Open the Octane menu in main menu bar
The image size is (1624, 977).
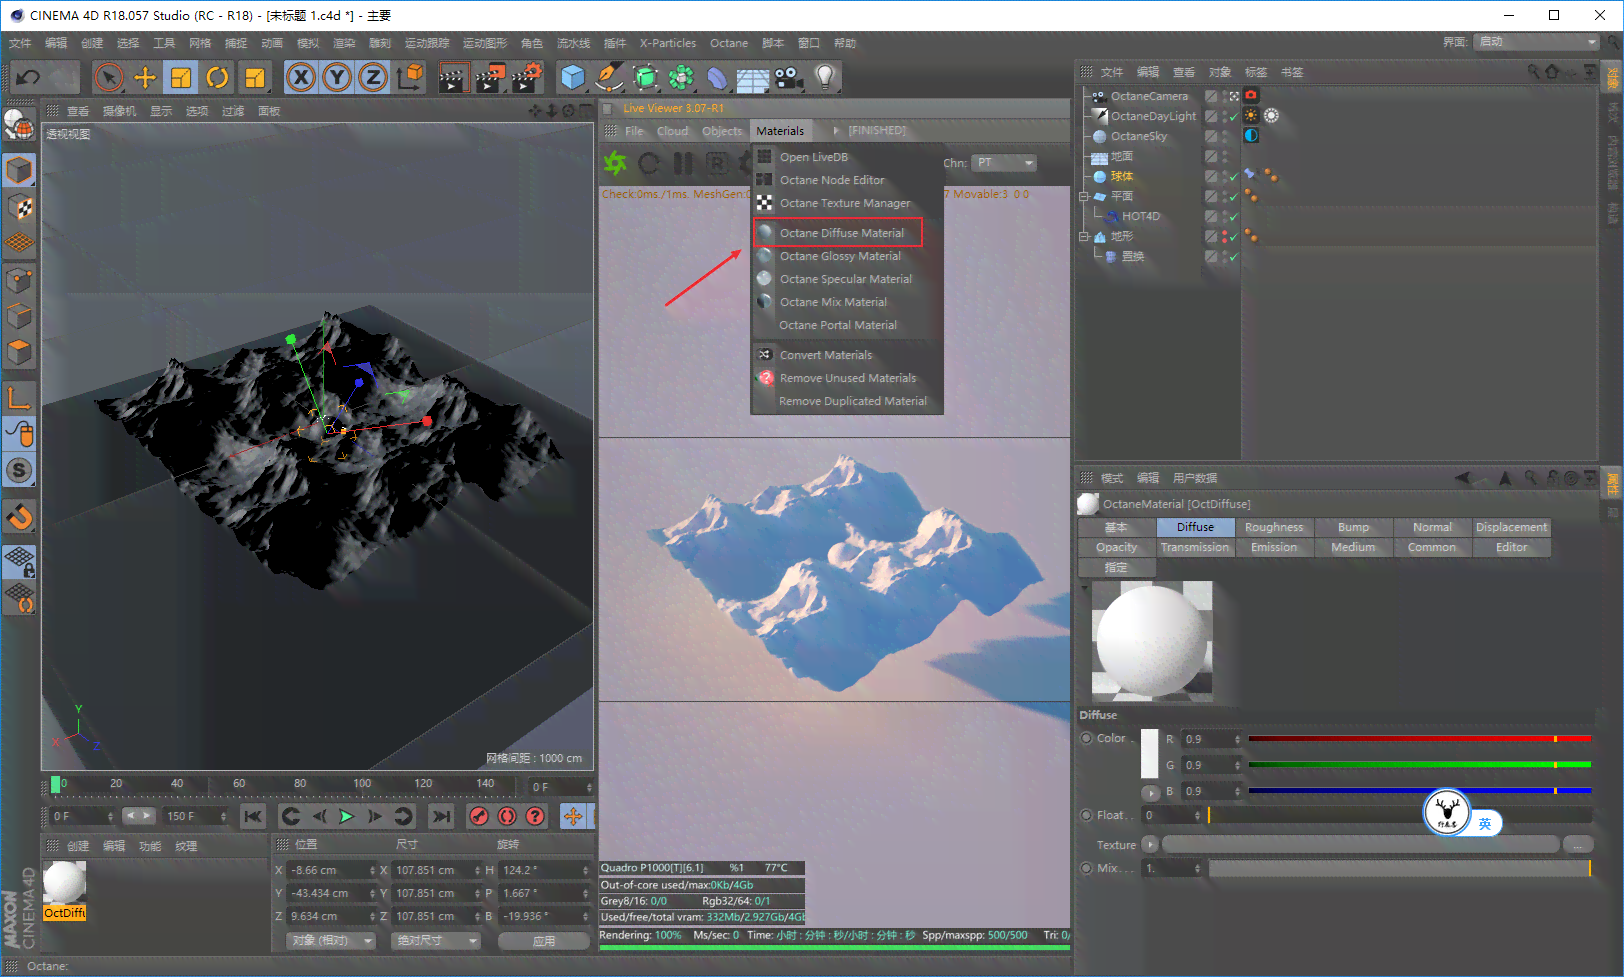tap(729, 43)
